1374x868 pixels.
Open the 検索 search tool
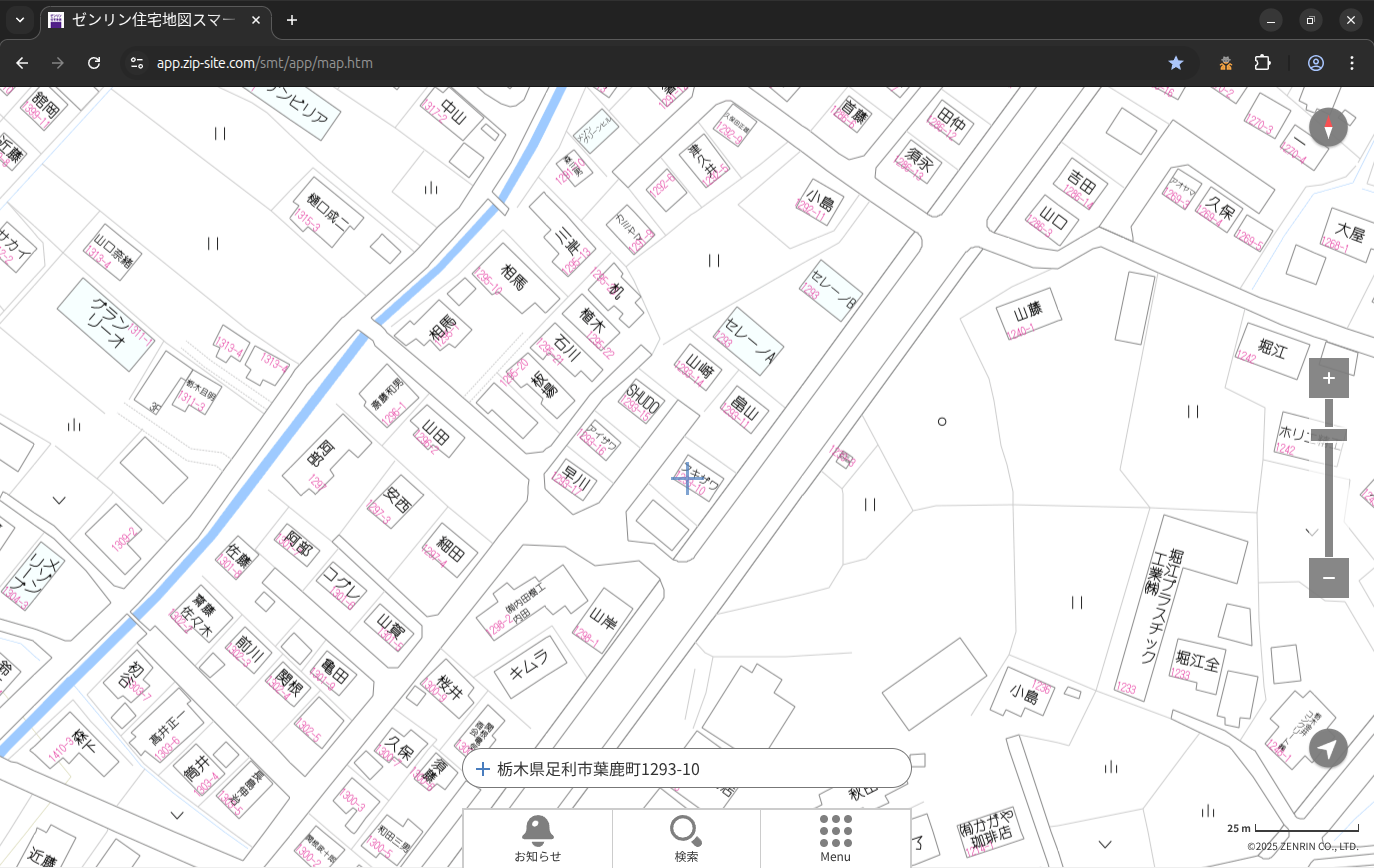tap(686, 838)
